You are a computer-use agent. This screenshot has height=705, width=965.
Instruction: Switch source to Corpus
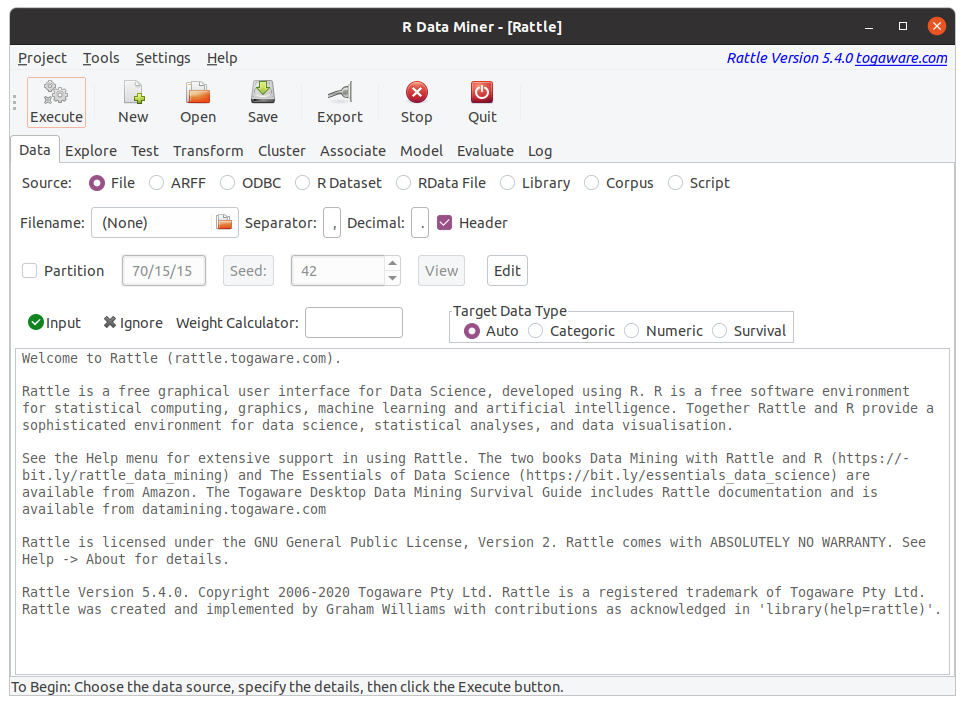pyautogui.click(x=591, y=183)
